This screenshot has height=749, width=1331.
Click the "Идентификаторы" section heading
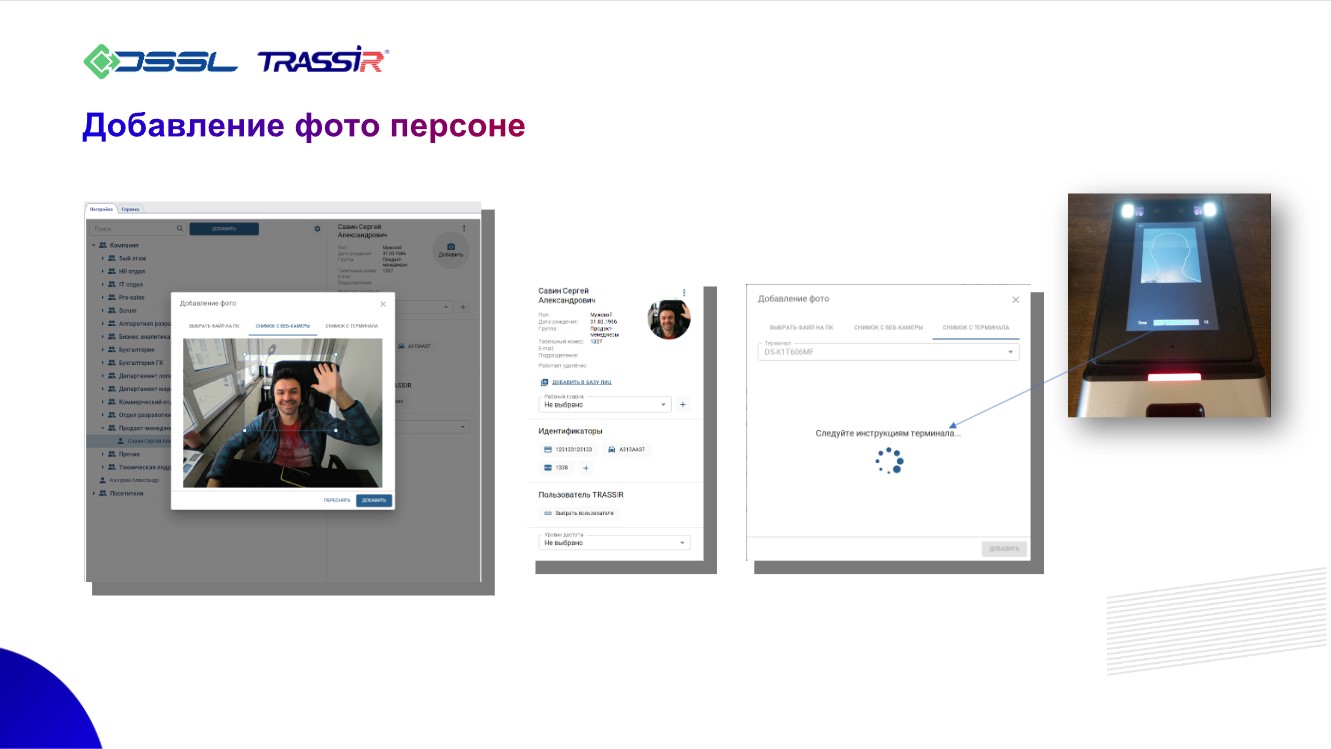pyautogui.click(x=570, y=431)
